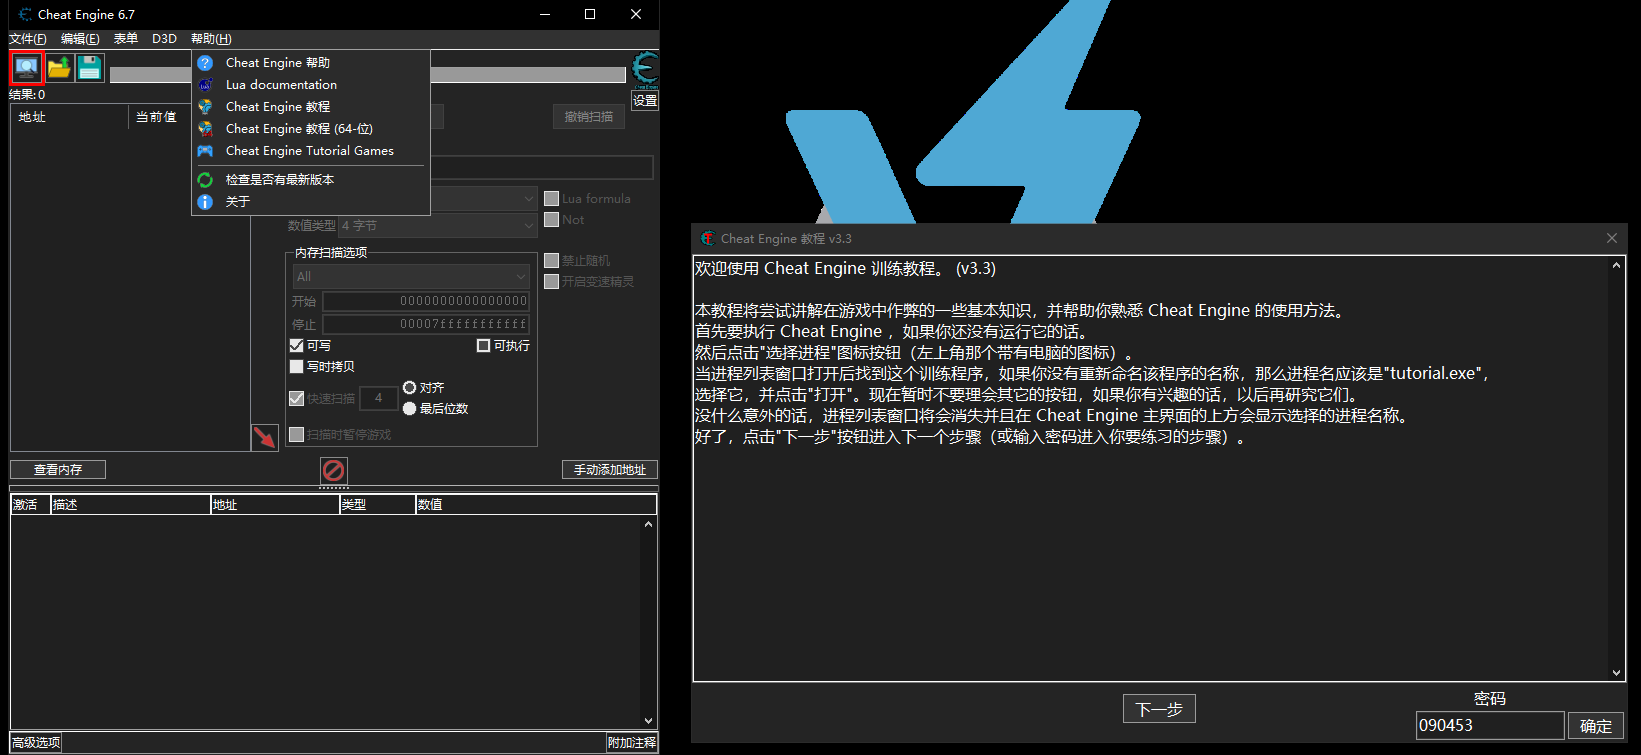This screenshot has width=1641, height=755.
Task: Select the 对齐 radio button
Action: (409, 387)
